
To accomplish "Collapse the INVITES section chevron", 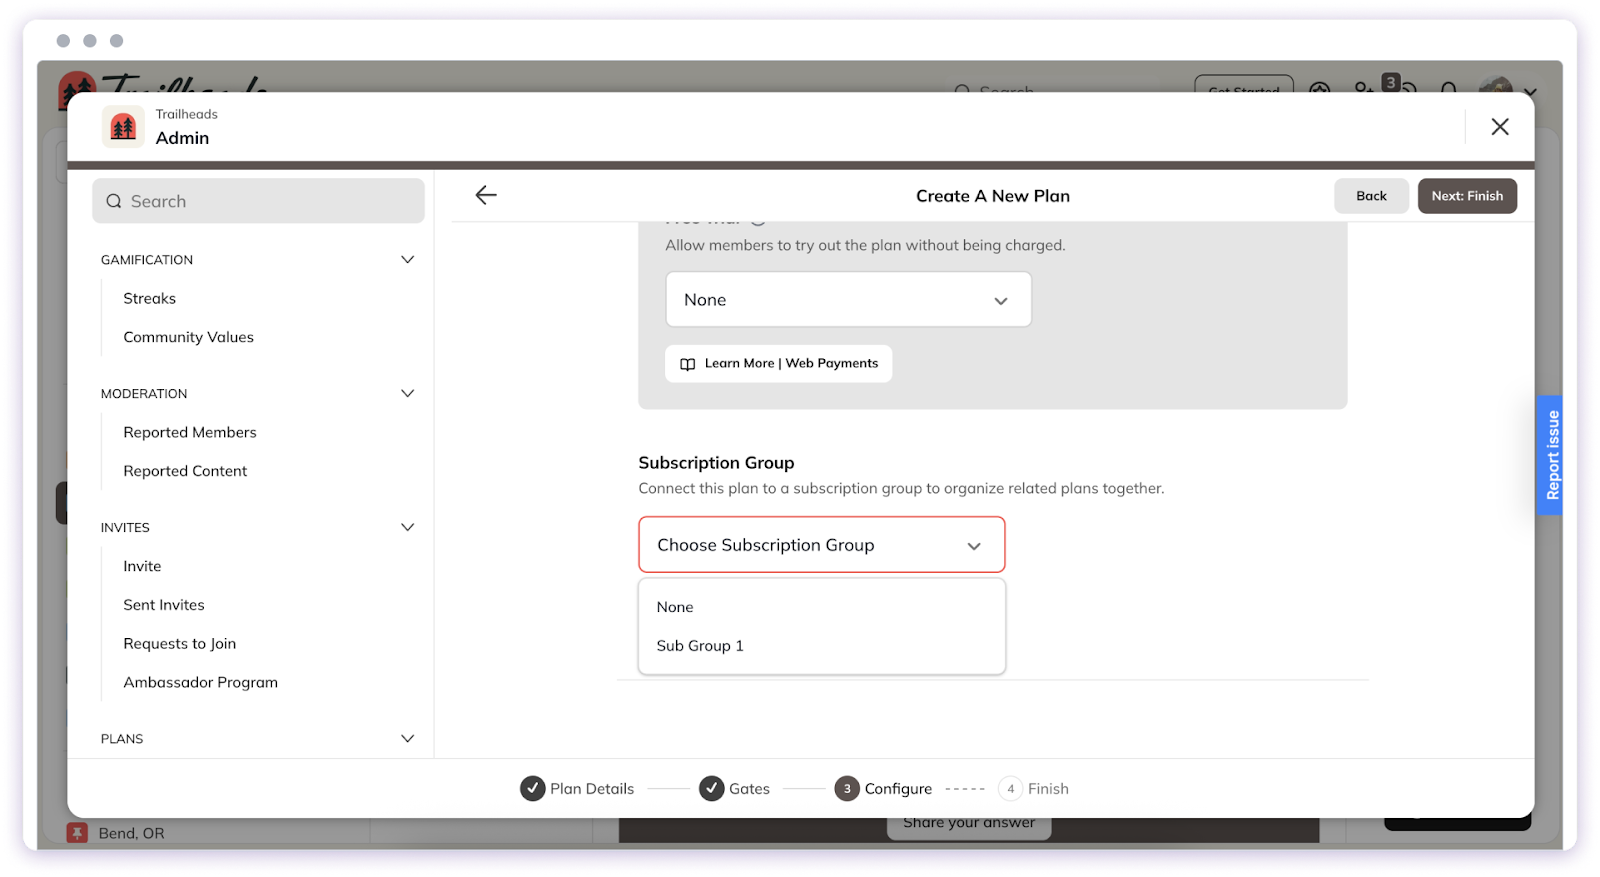I will [x=407, y=528].
